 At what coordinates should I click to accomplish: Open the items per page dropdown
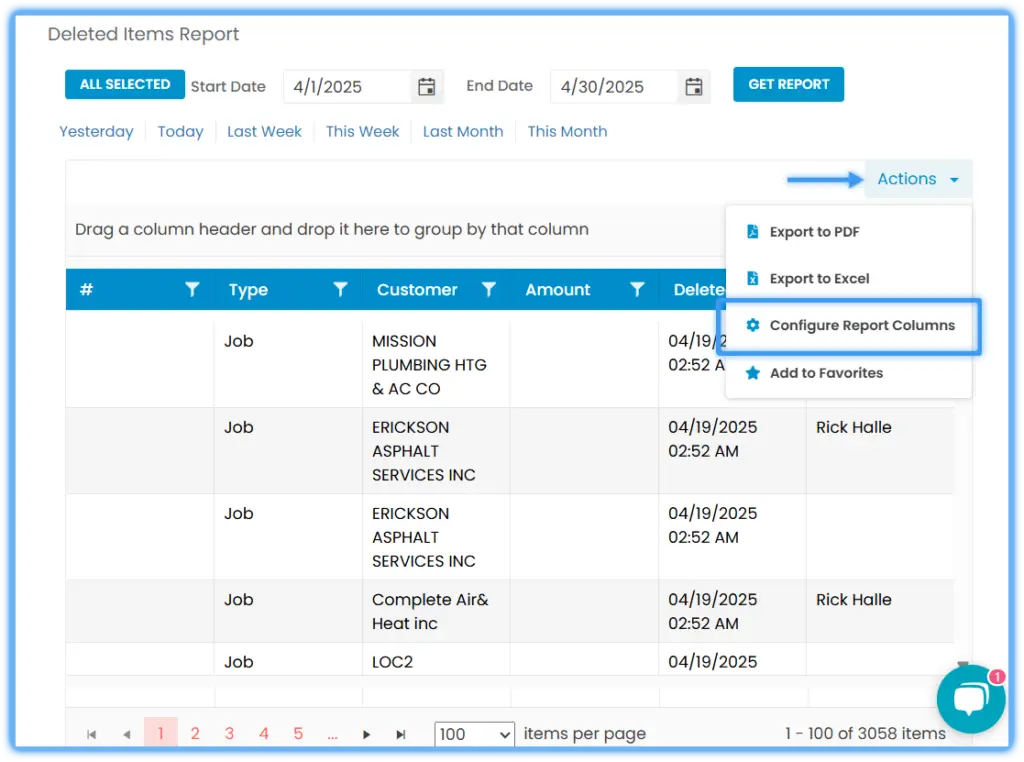474,735
